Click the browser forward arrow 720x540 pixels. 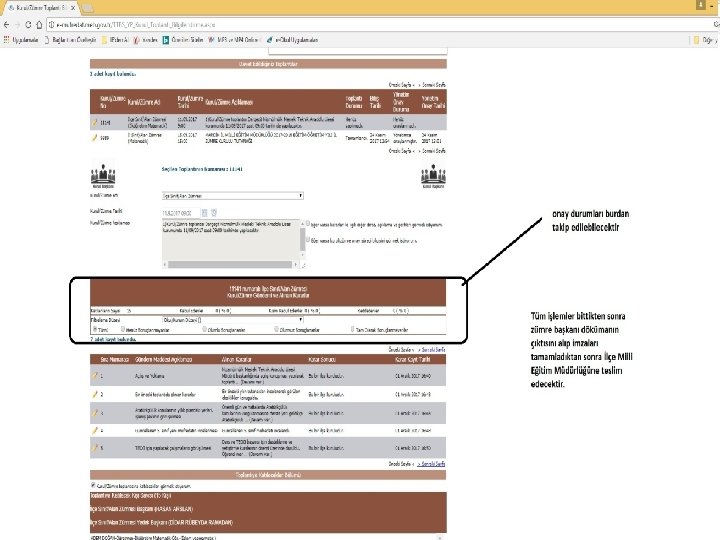pyautogui.click(x=17, y=25)
